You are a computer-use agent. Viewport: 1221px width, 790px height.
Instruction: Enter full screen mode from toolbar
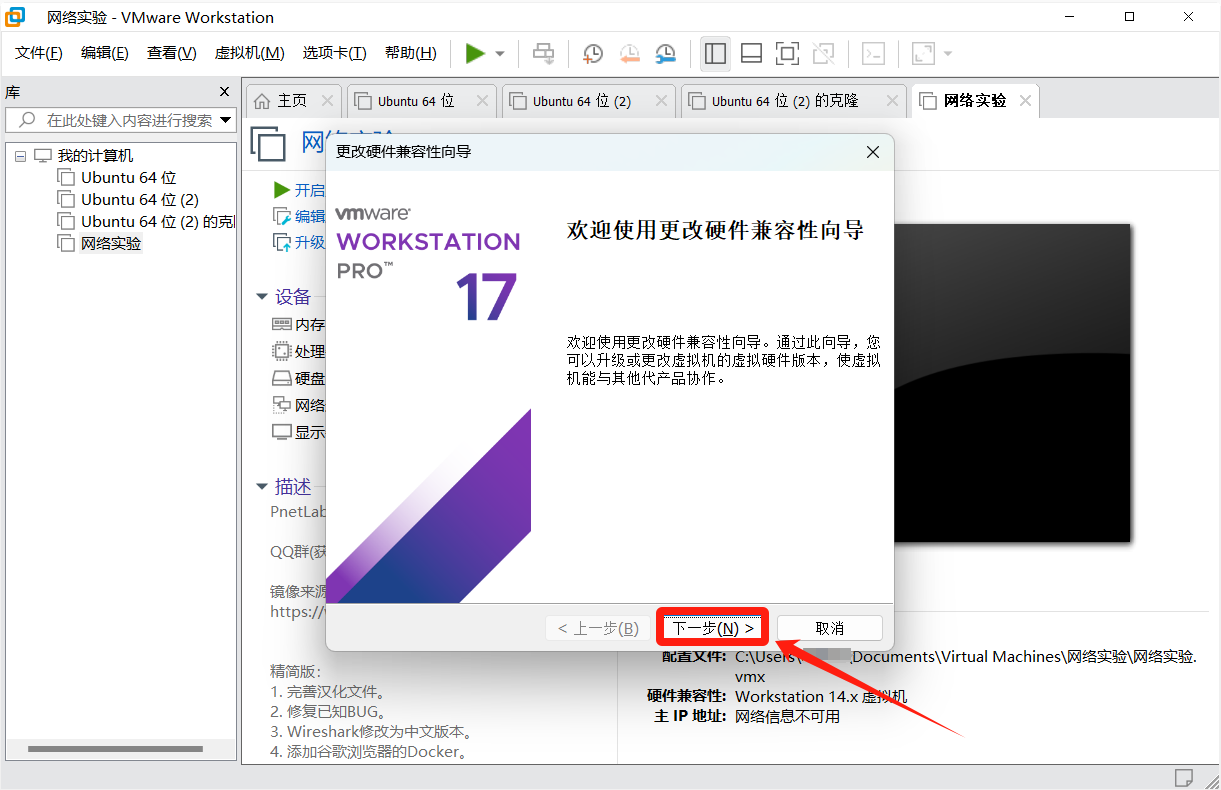(x=787, y=53)
